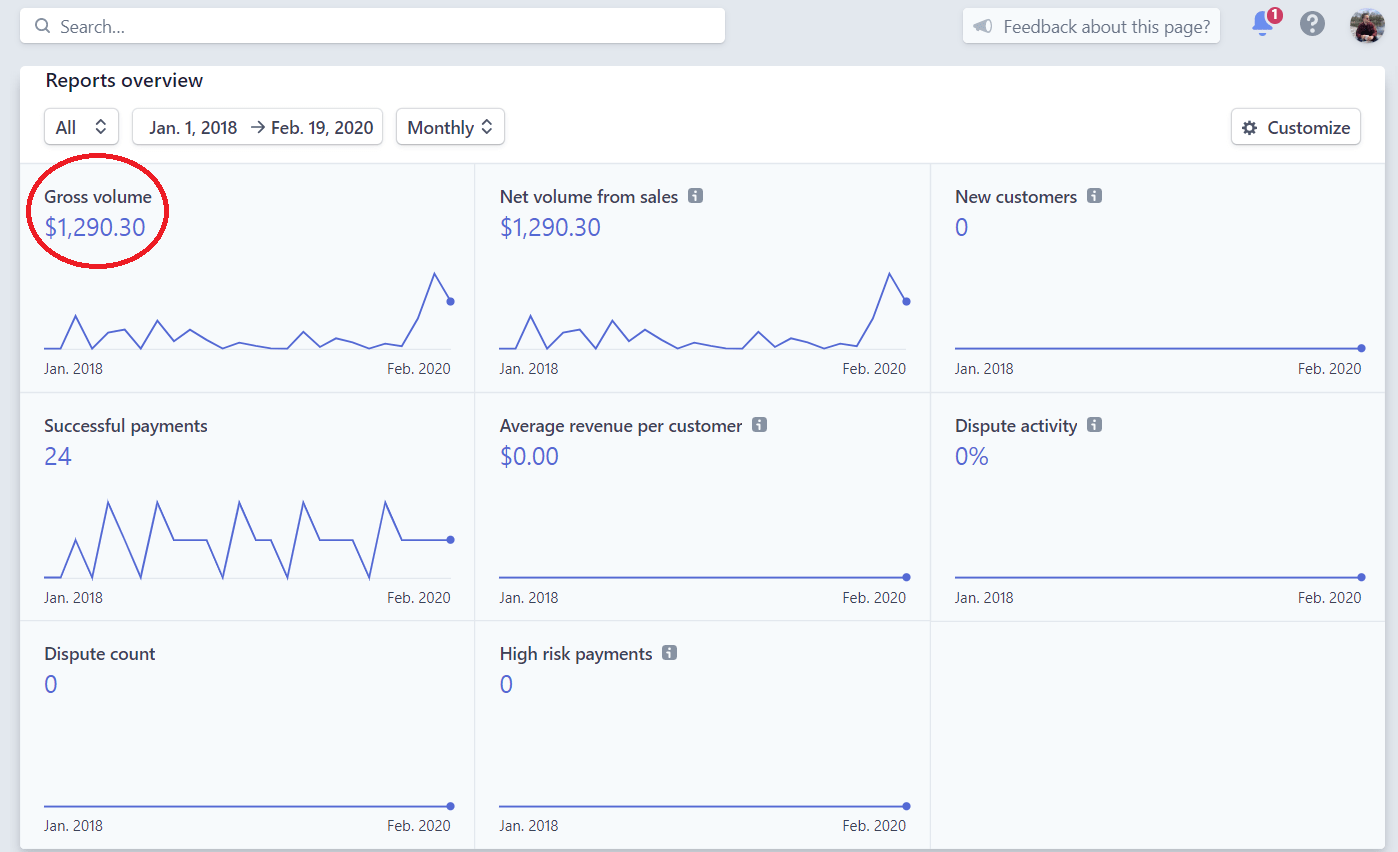Viewport: 1398px width, 852px height.
Task: Click info icon beside Average revenue per customer
Action: coord(759,425)
